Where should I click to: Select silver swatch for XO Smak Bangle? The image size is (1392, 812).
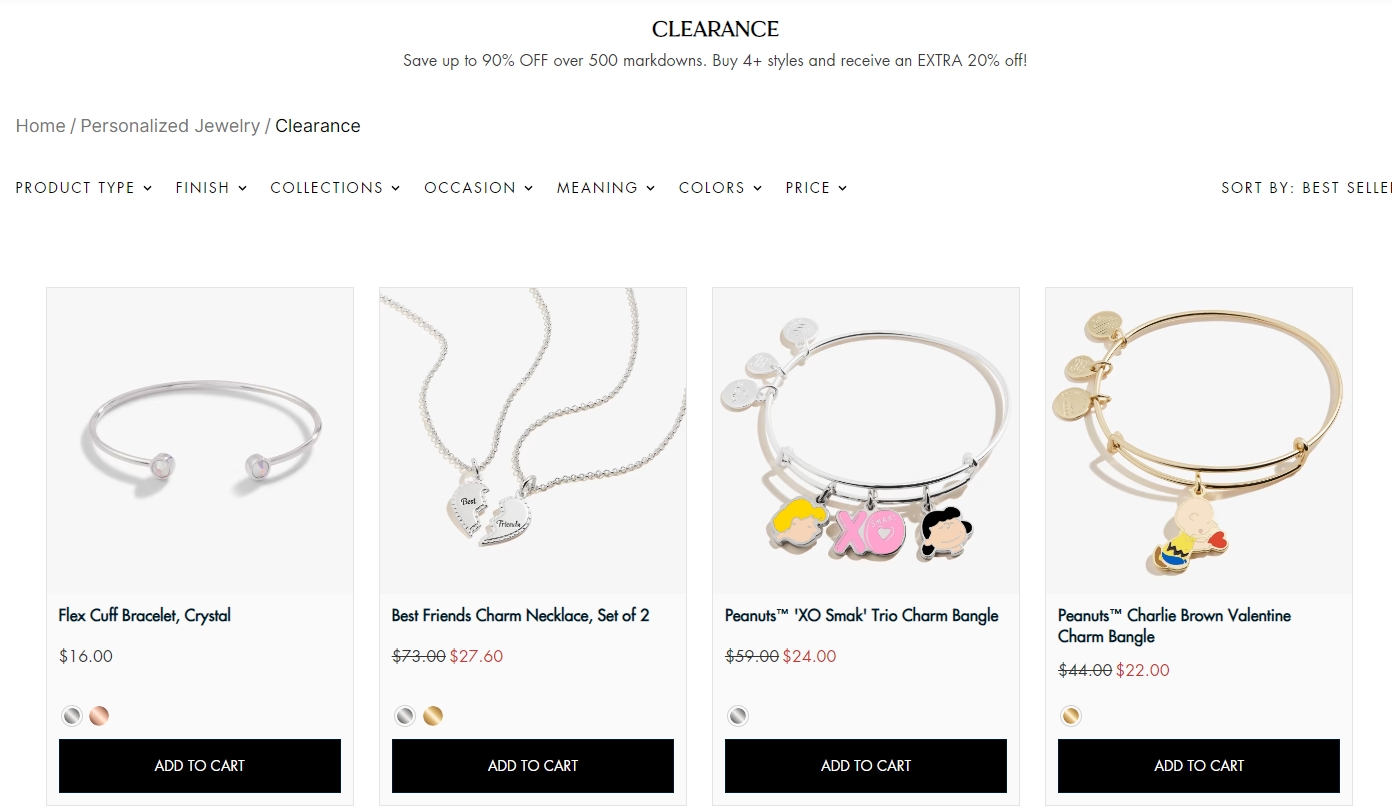(737, 716)
